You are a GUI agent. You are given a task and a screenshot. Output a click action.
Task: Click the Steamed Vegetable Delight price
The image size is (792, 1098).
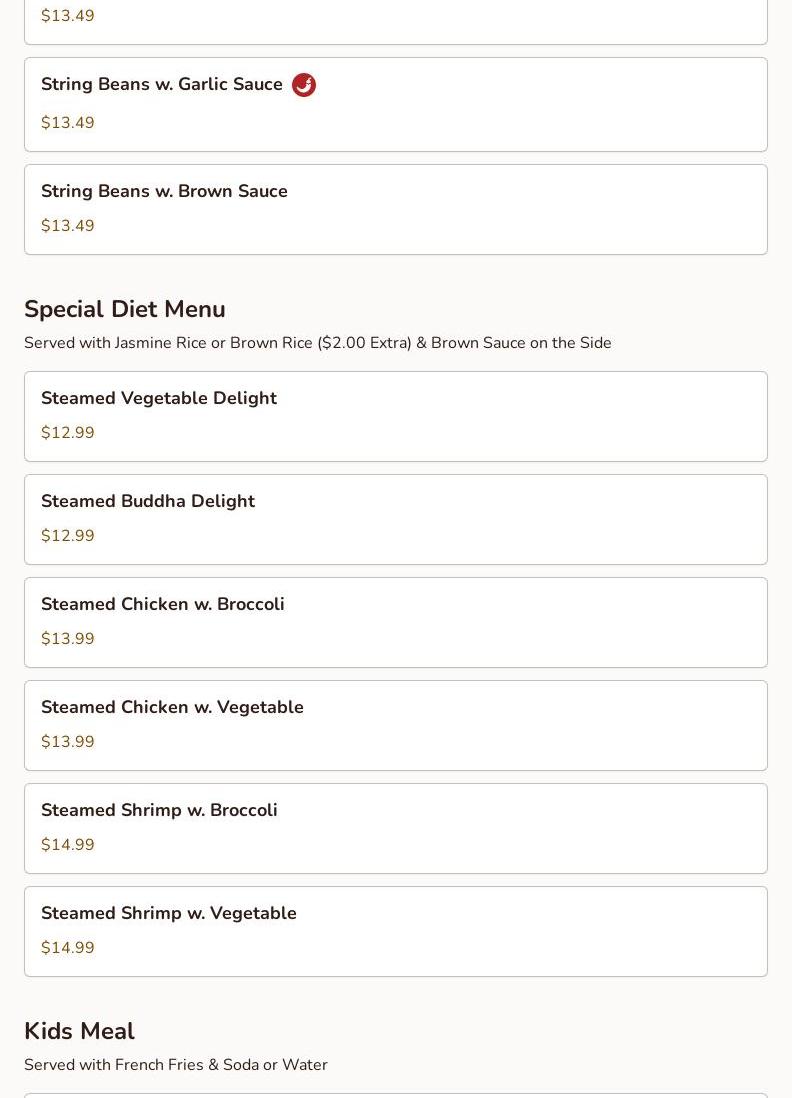pyautogui.click(x=68, y=433)
